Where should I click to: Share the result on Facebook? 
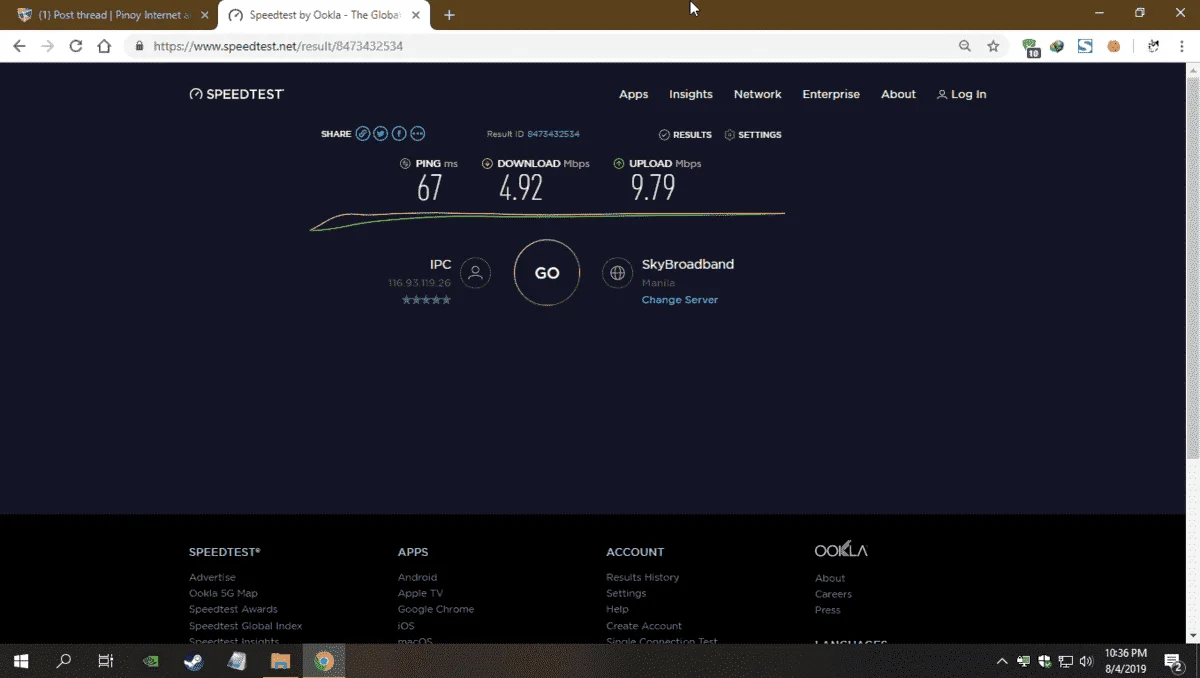[399, 134]
